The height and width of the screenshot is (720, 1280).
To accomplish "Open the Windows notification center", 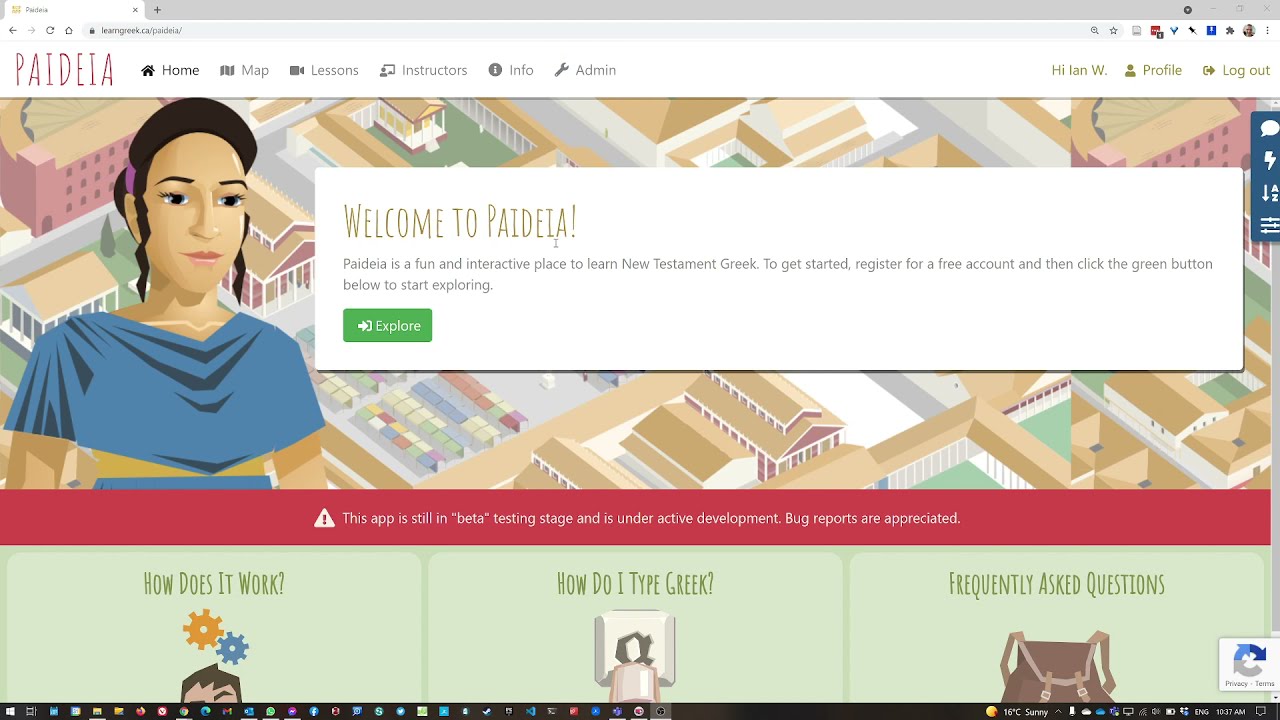I will pos(1260,712).
